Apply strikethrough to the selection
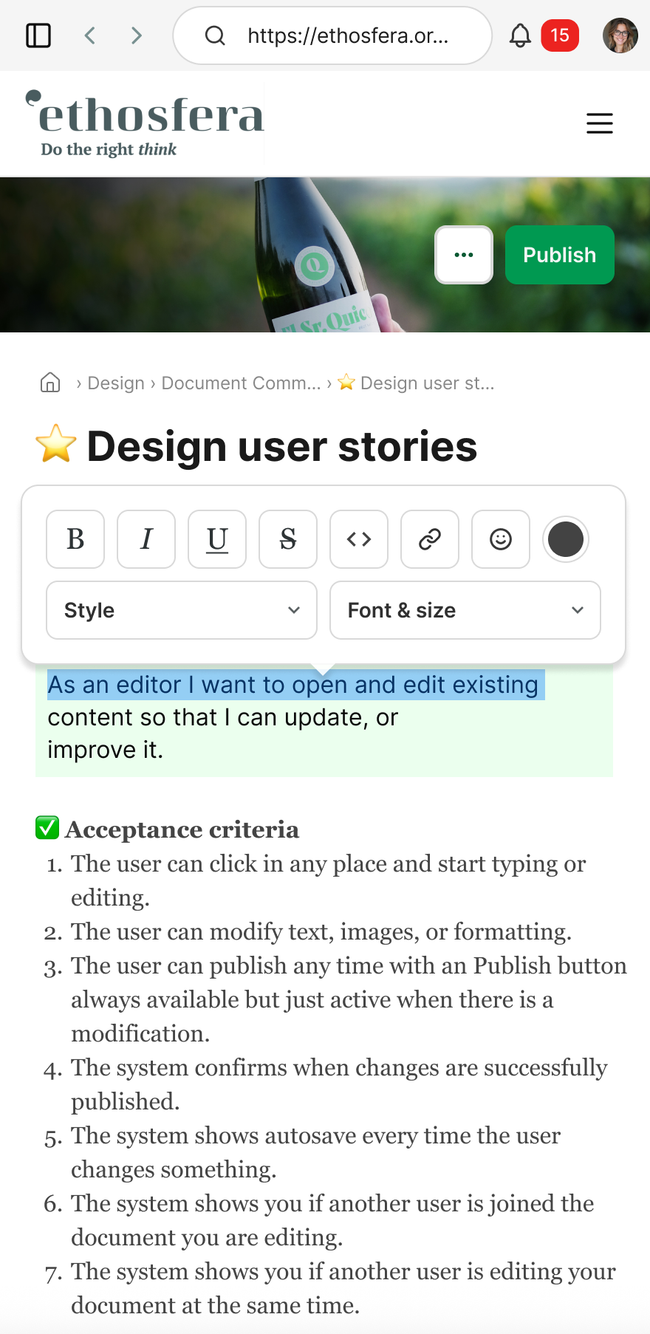 [288, 539]
